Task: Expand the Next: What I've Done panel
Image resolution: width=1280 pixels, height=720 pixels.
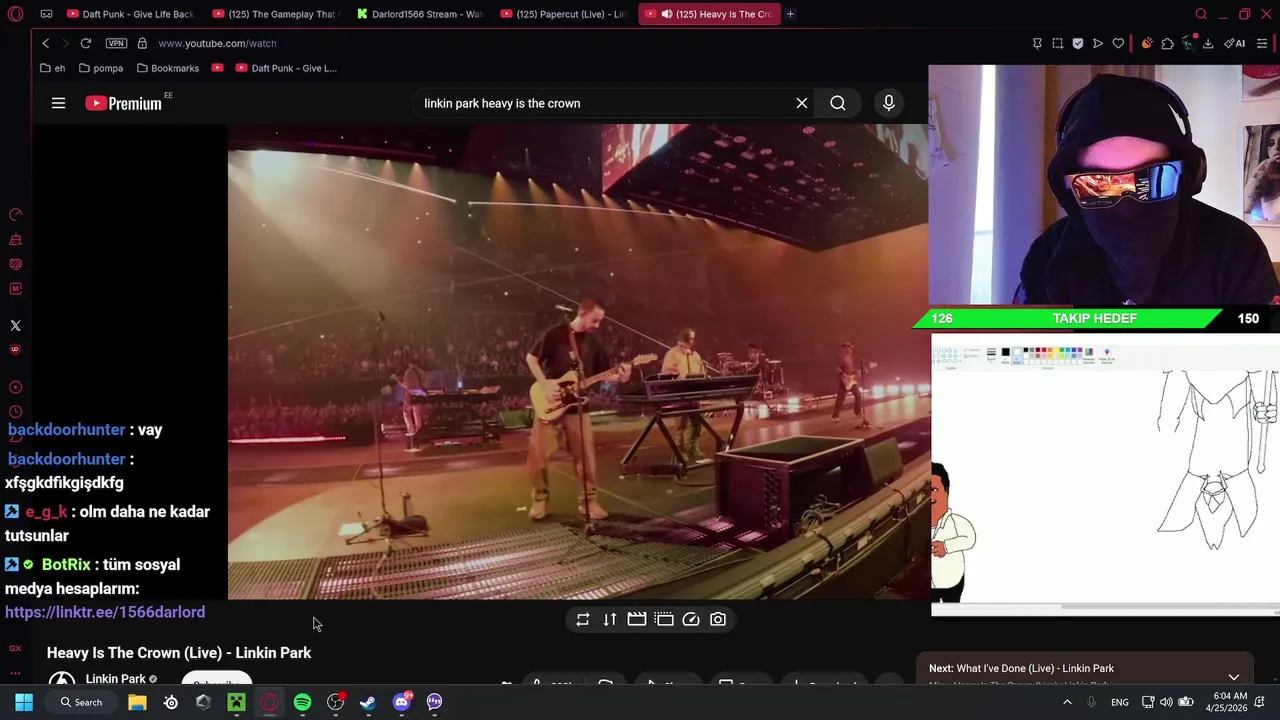Action: tap(1234, 677)
